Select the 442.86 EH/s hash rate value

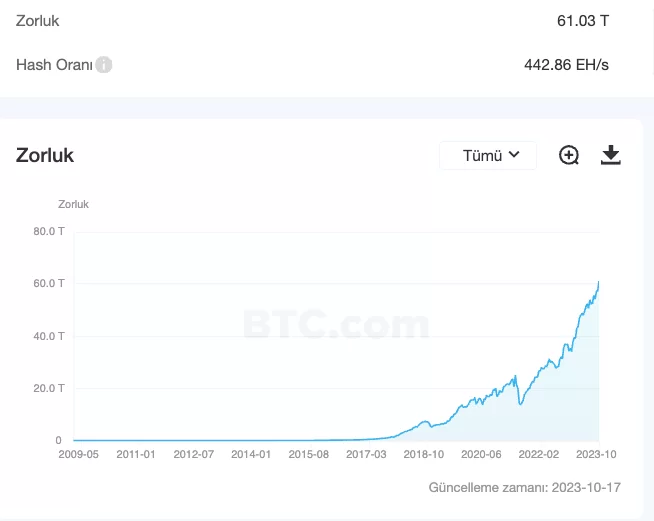pos(566,65)
